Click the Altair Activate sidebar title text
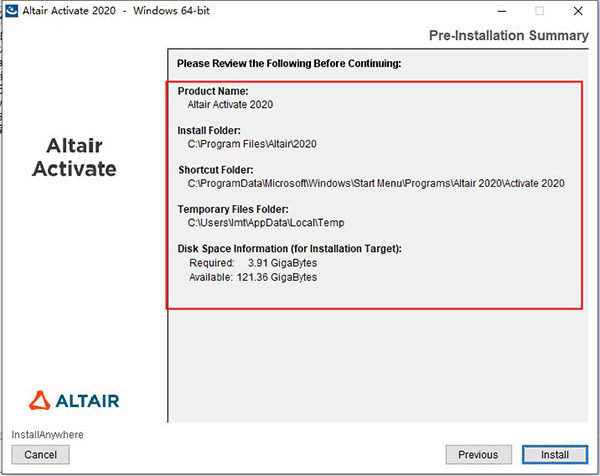 click(x=74, y=157)
